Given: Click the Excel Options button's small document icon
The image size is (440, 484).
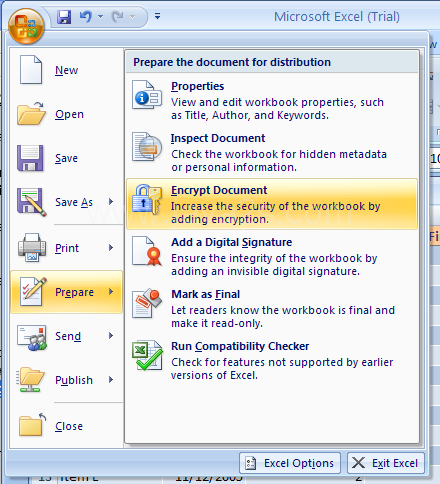Looking at the screenshot, I should click(x=250, y=463).
